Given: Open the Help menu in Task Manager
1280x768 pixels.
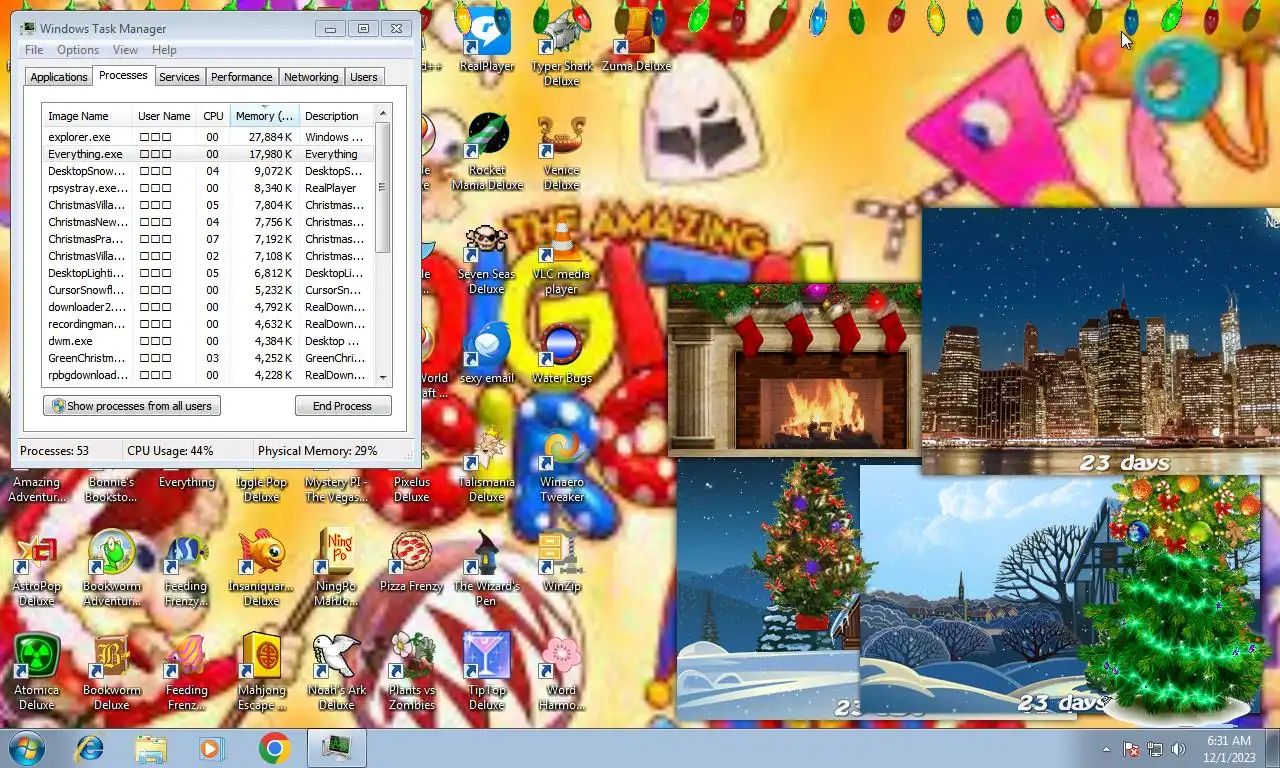Looking at the screenshot, I should tap(164, 50).
